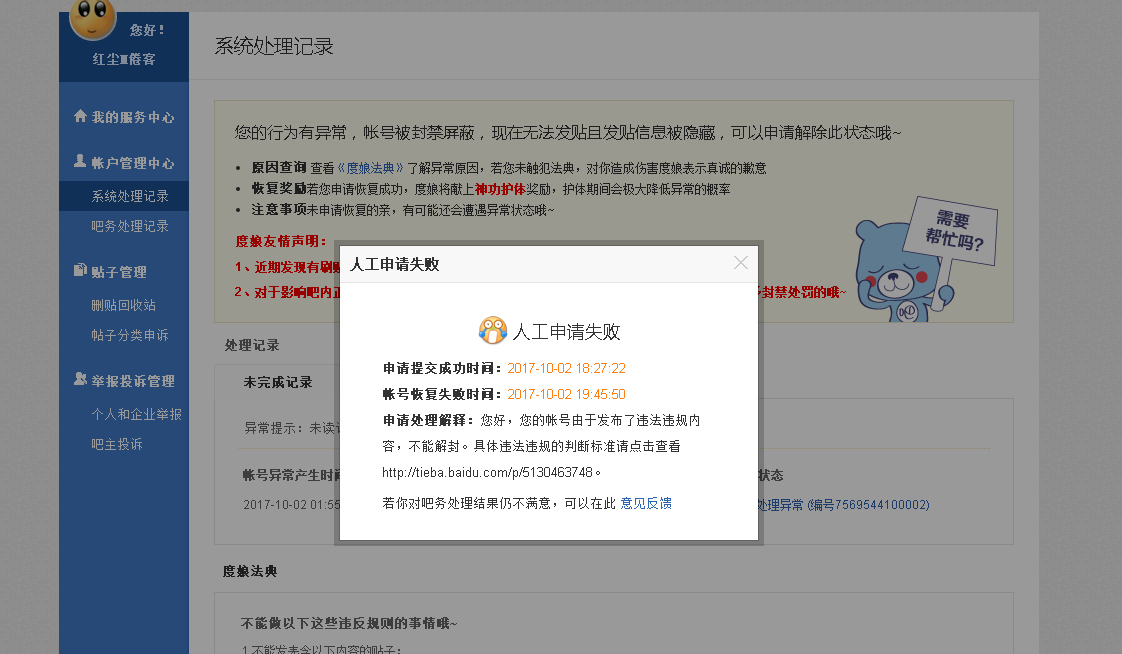Close the 人工申请失败 dialog
Image resolution: width=1122 pixels, height=654 pixels.
click(x=740, y=263)
